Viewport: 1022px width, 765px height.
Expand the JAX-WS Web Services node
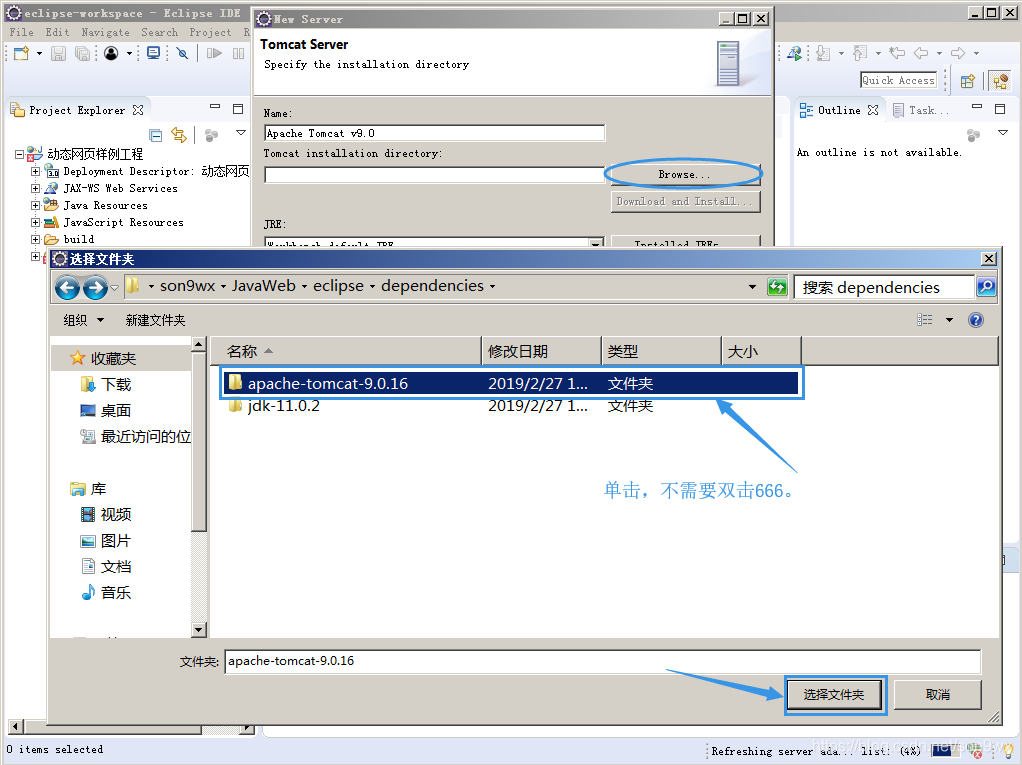(x=36, y=188)
